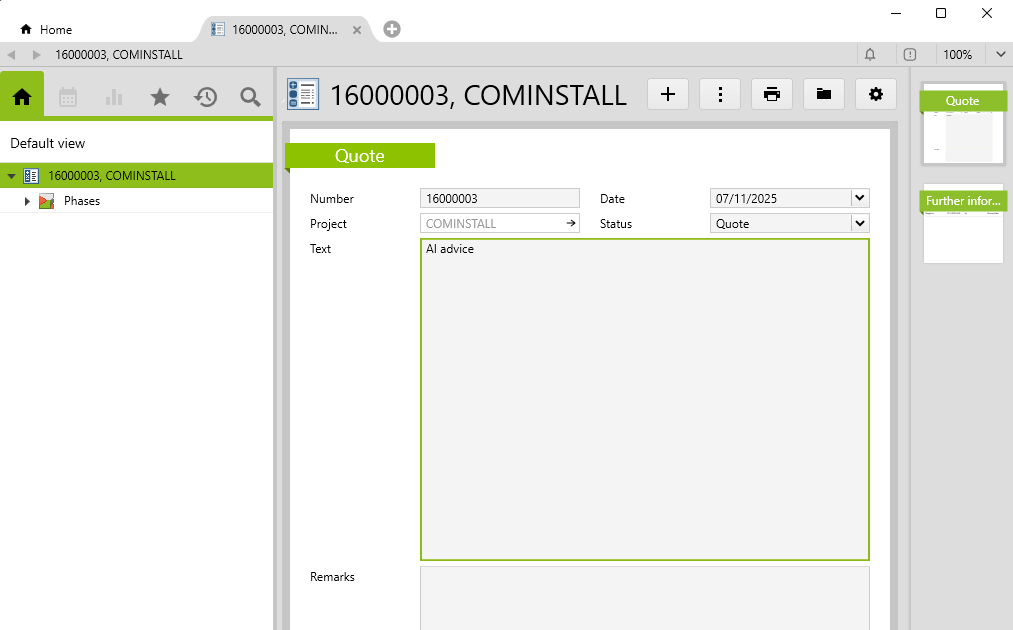Screen dimensions: 1013x630
Task: Show favorites with the star icon
Action: pyautogui.click(x=159, y=97)
